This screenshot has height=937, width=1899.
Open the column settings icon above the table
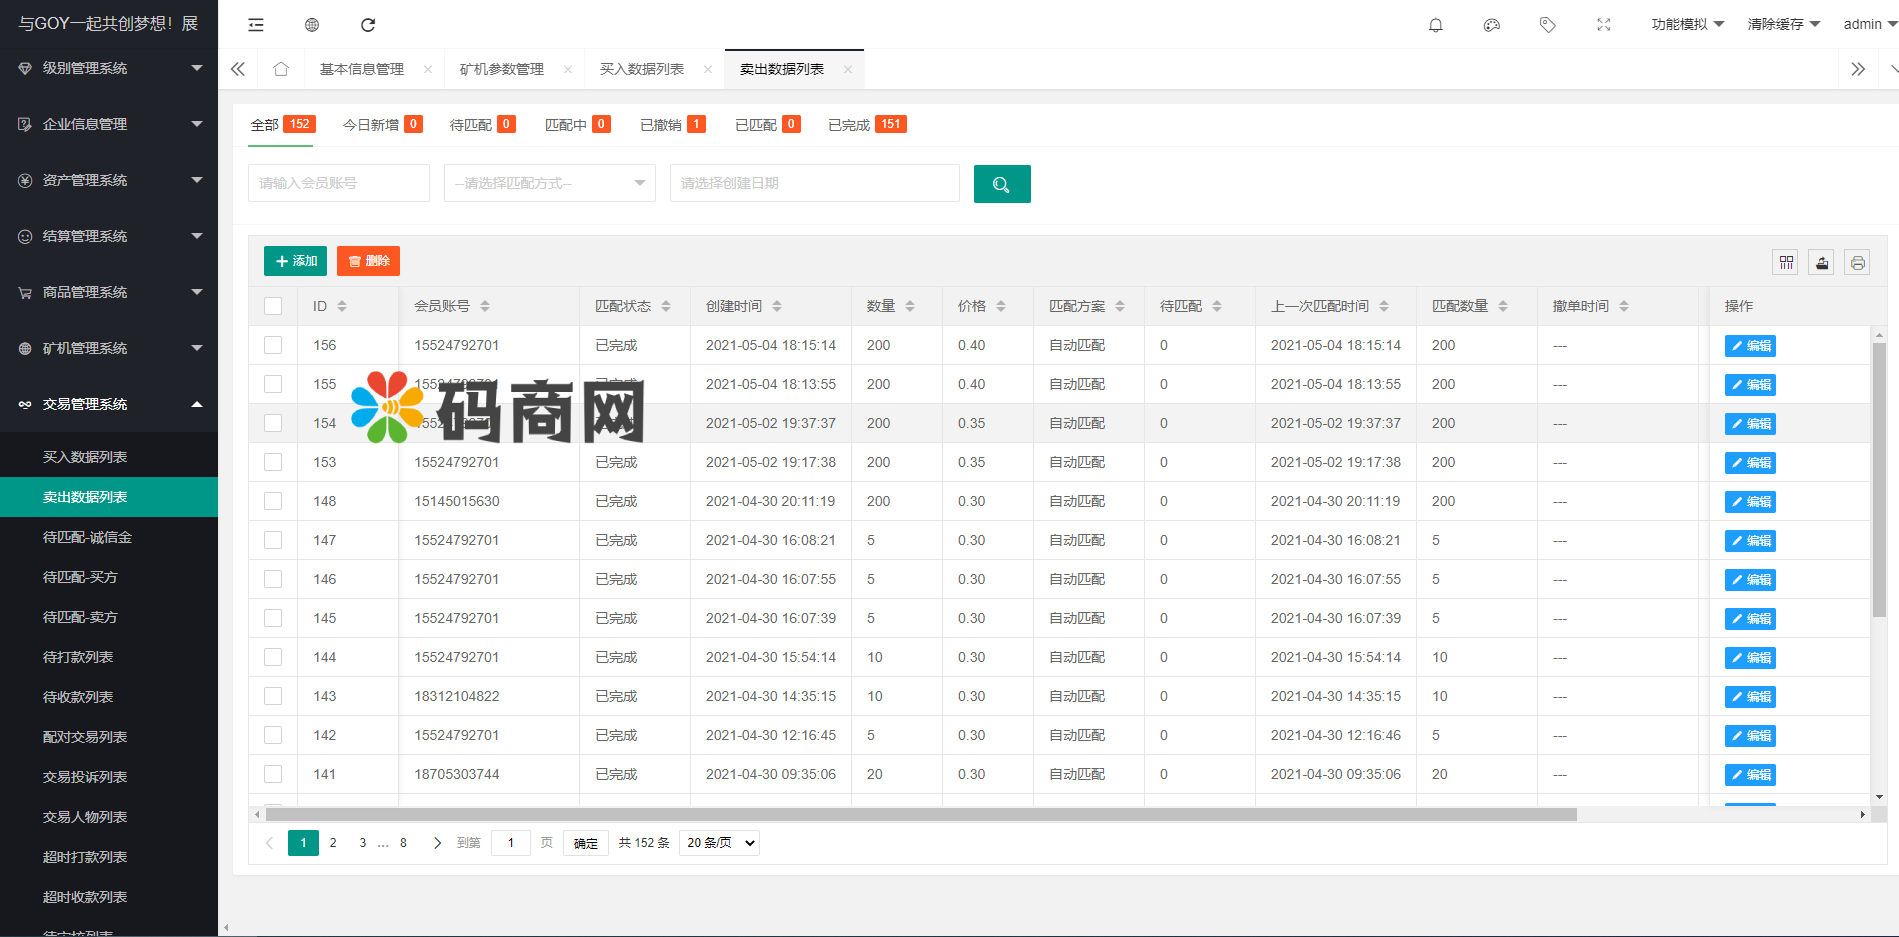(1785, 261)
